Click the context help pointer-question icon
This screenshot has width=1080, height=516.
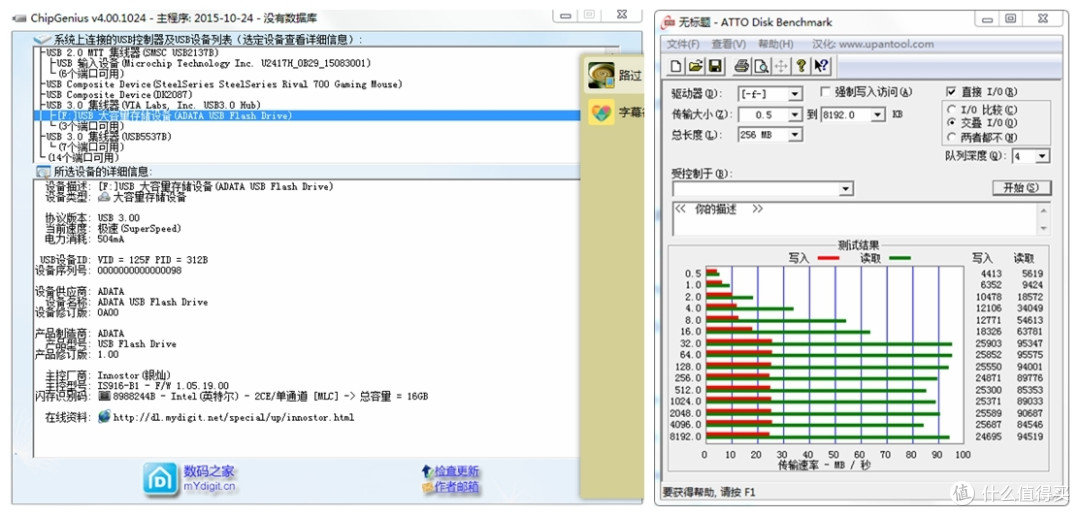pyautogui.click(x=821, y=66)
